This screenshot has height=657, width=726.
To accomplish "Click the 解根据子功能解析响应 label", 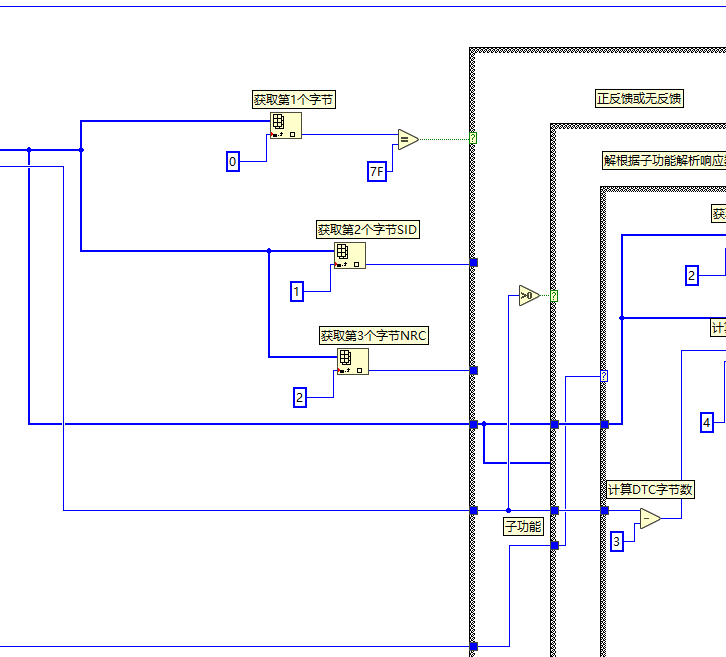I will pos(664,161).
